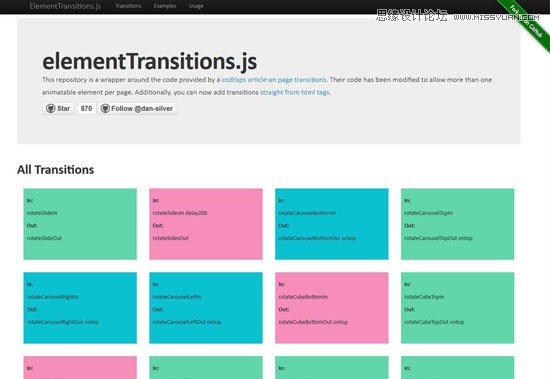Open the Usage nav item
This screenshot has height=379, width=550.
pos(196,6)
